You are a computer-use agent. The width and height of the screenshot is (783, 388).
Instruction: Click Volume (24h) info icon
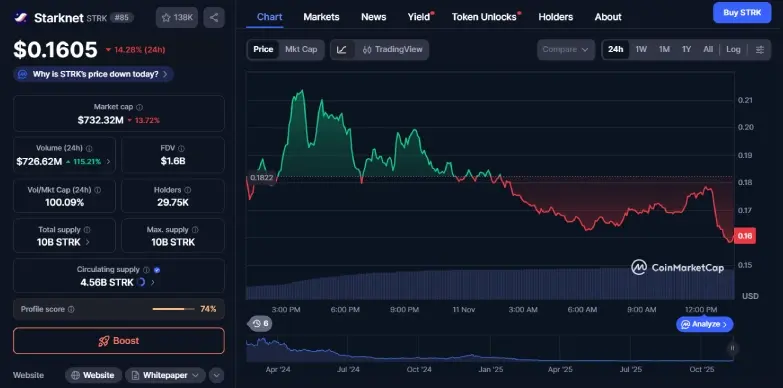coord(89,148)
